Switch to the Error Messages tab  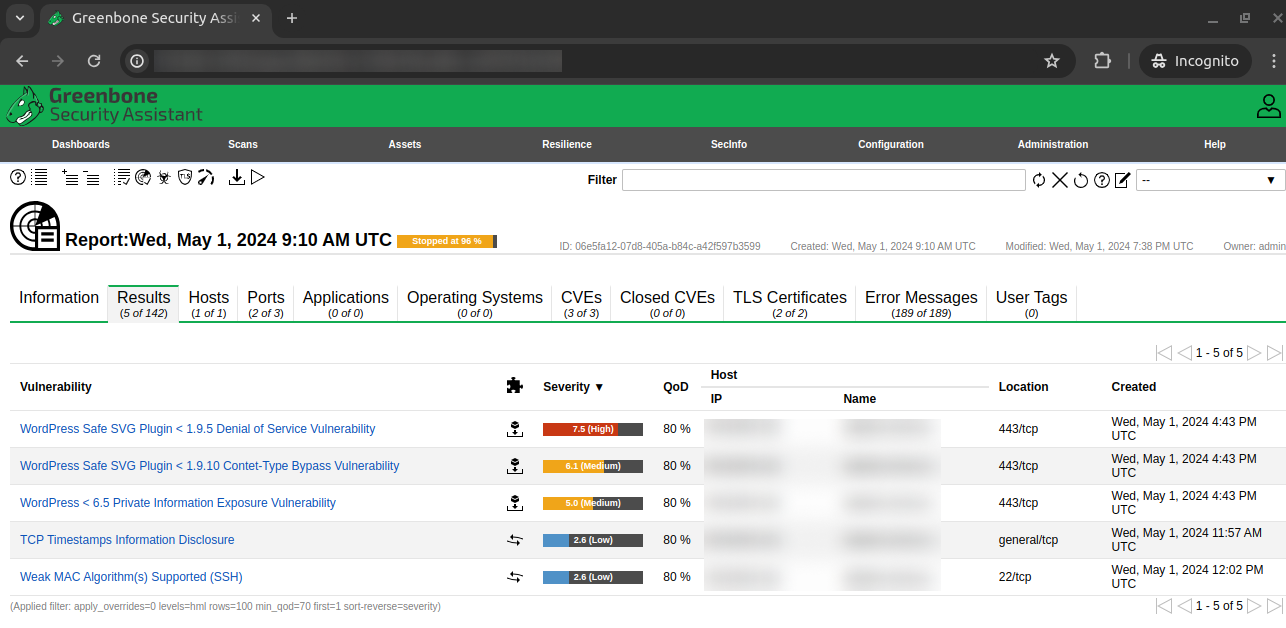921,304
